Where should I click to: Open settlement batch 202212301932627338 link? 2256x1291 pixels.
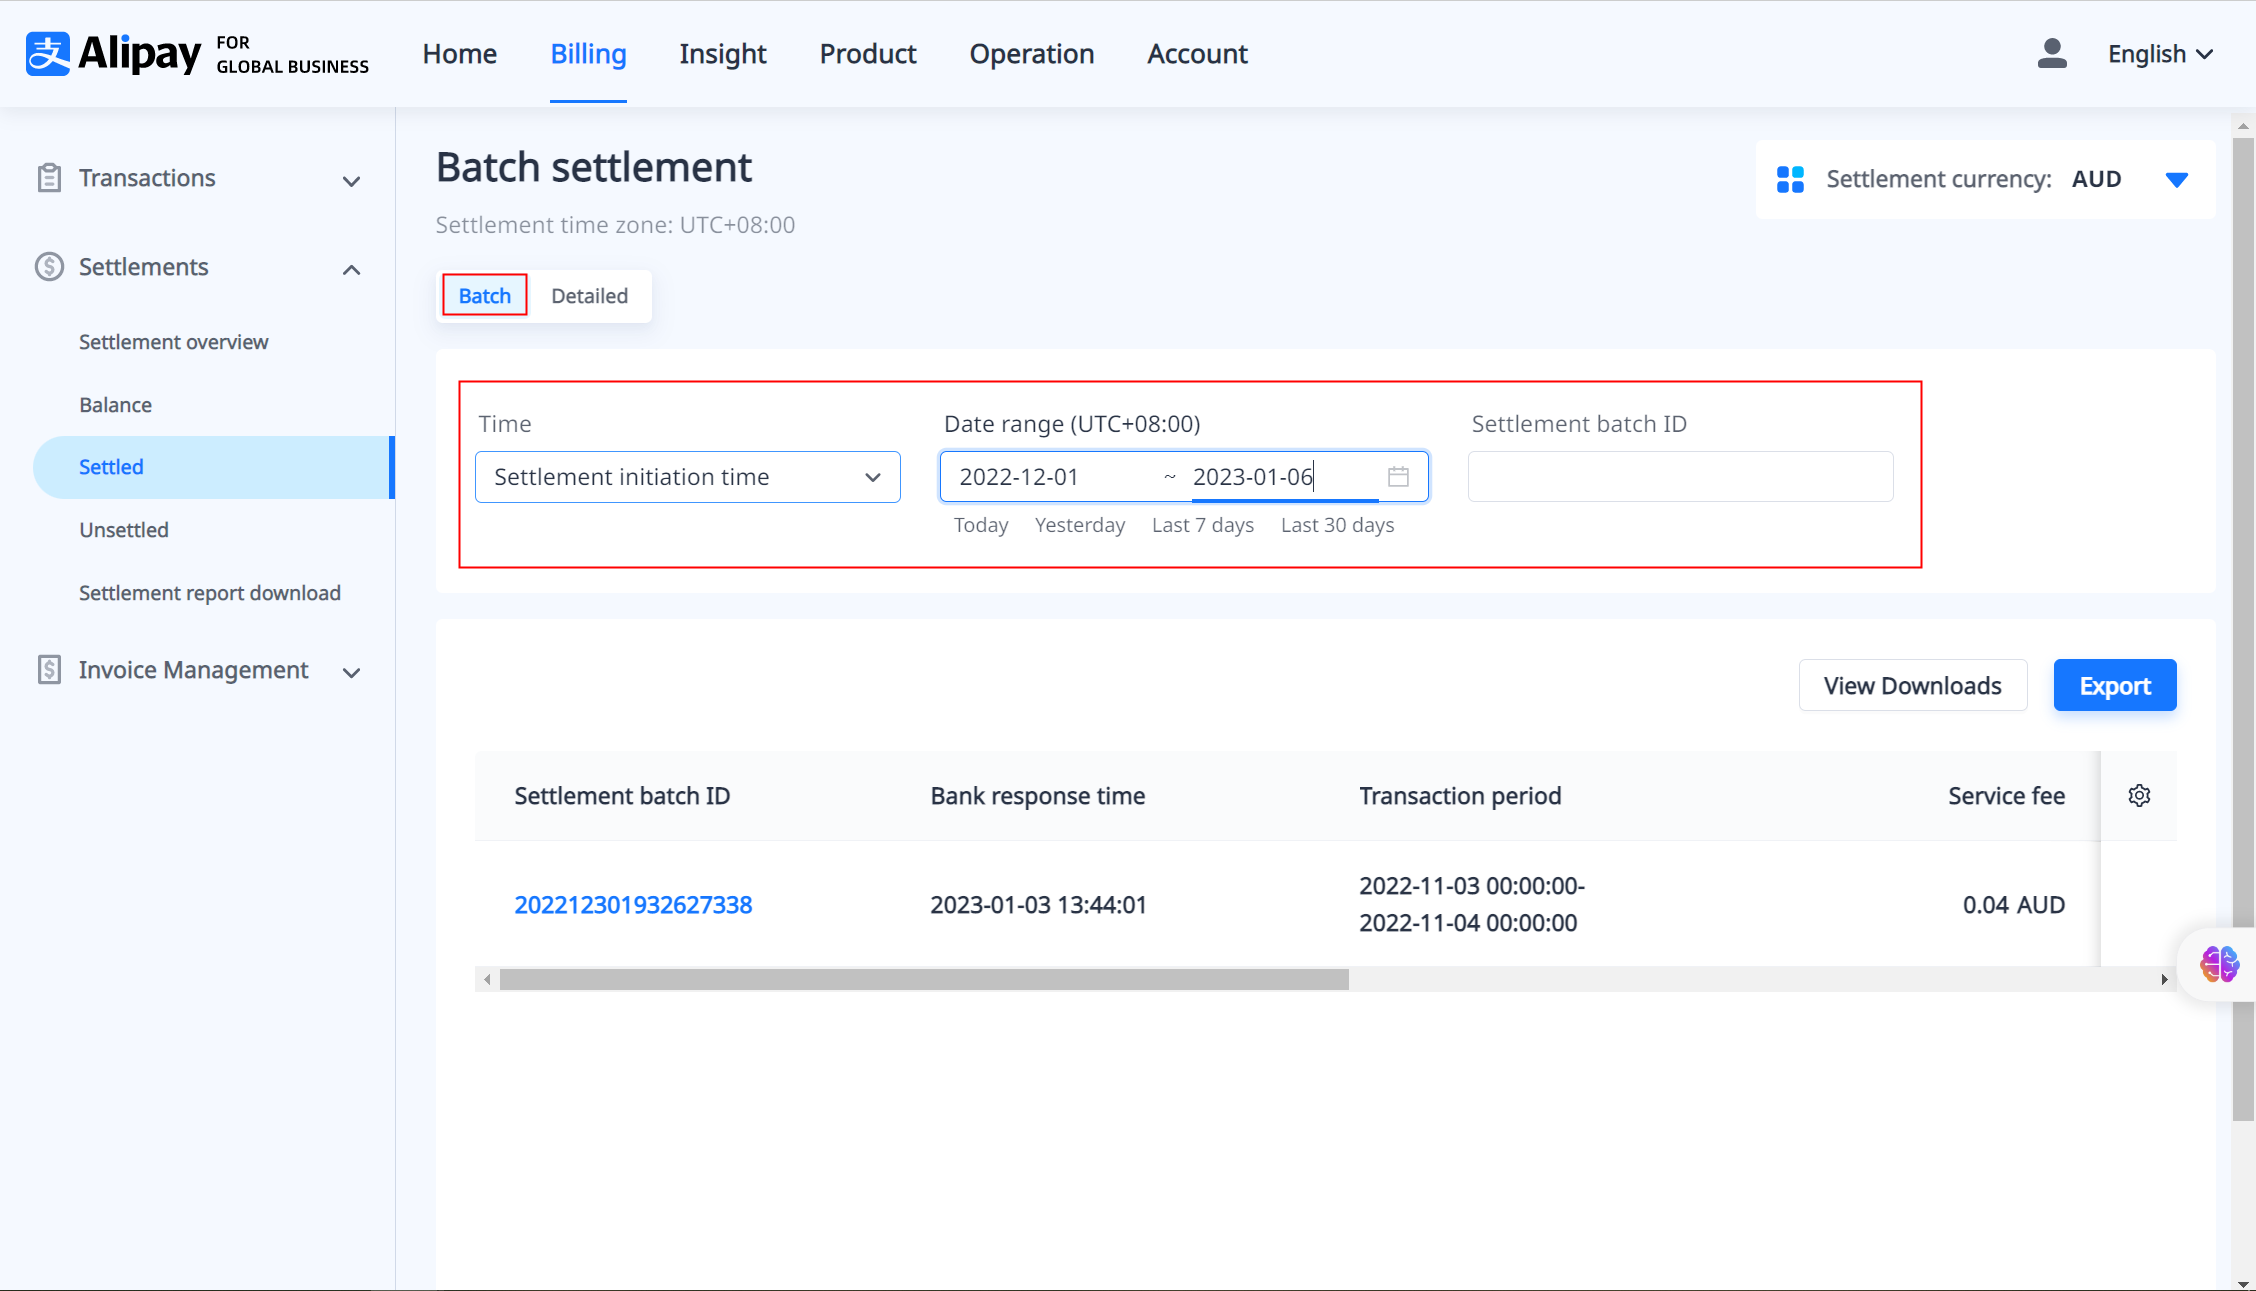point(633,905)
